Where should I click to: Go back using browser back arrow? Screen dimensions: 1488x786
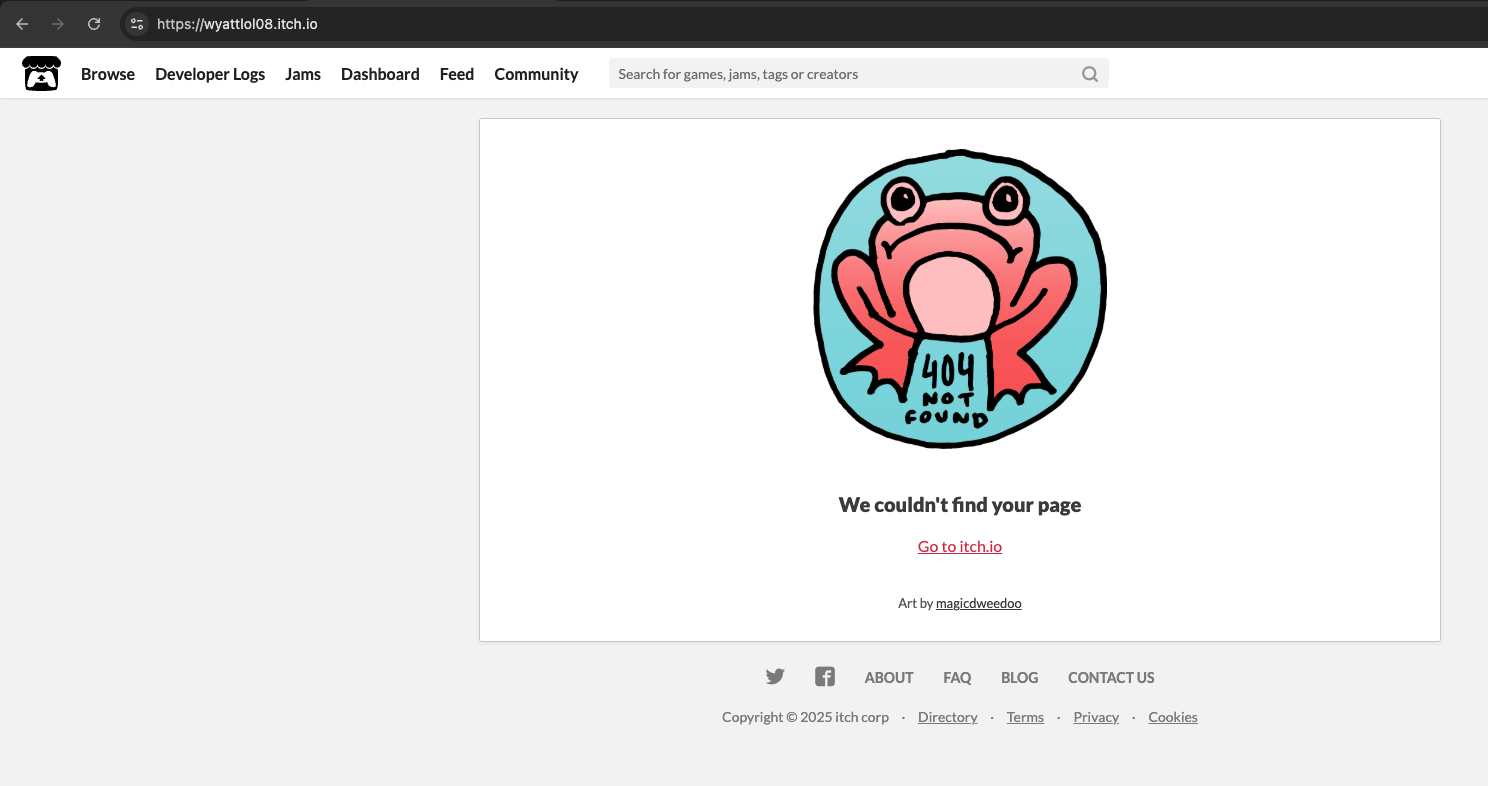coord(22,24)
